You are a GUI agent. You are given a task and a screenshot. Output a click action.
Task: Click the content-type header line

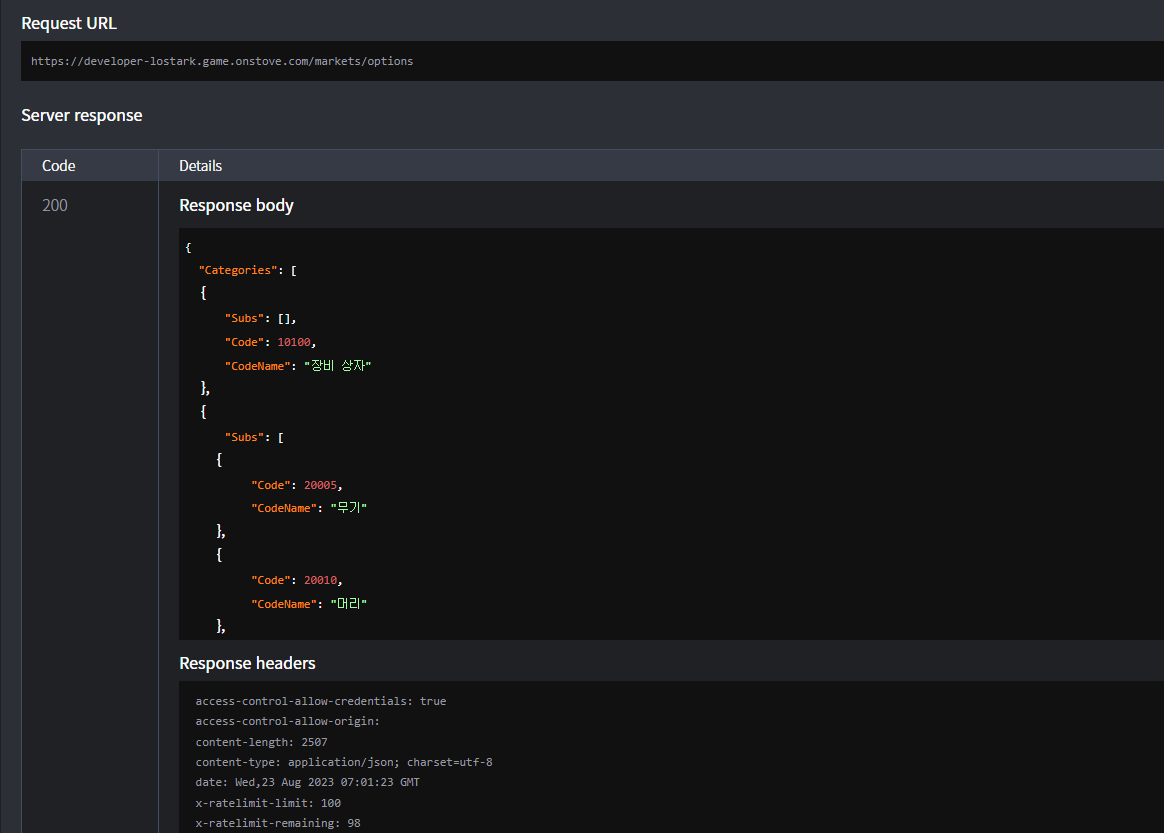point(344,762)
